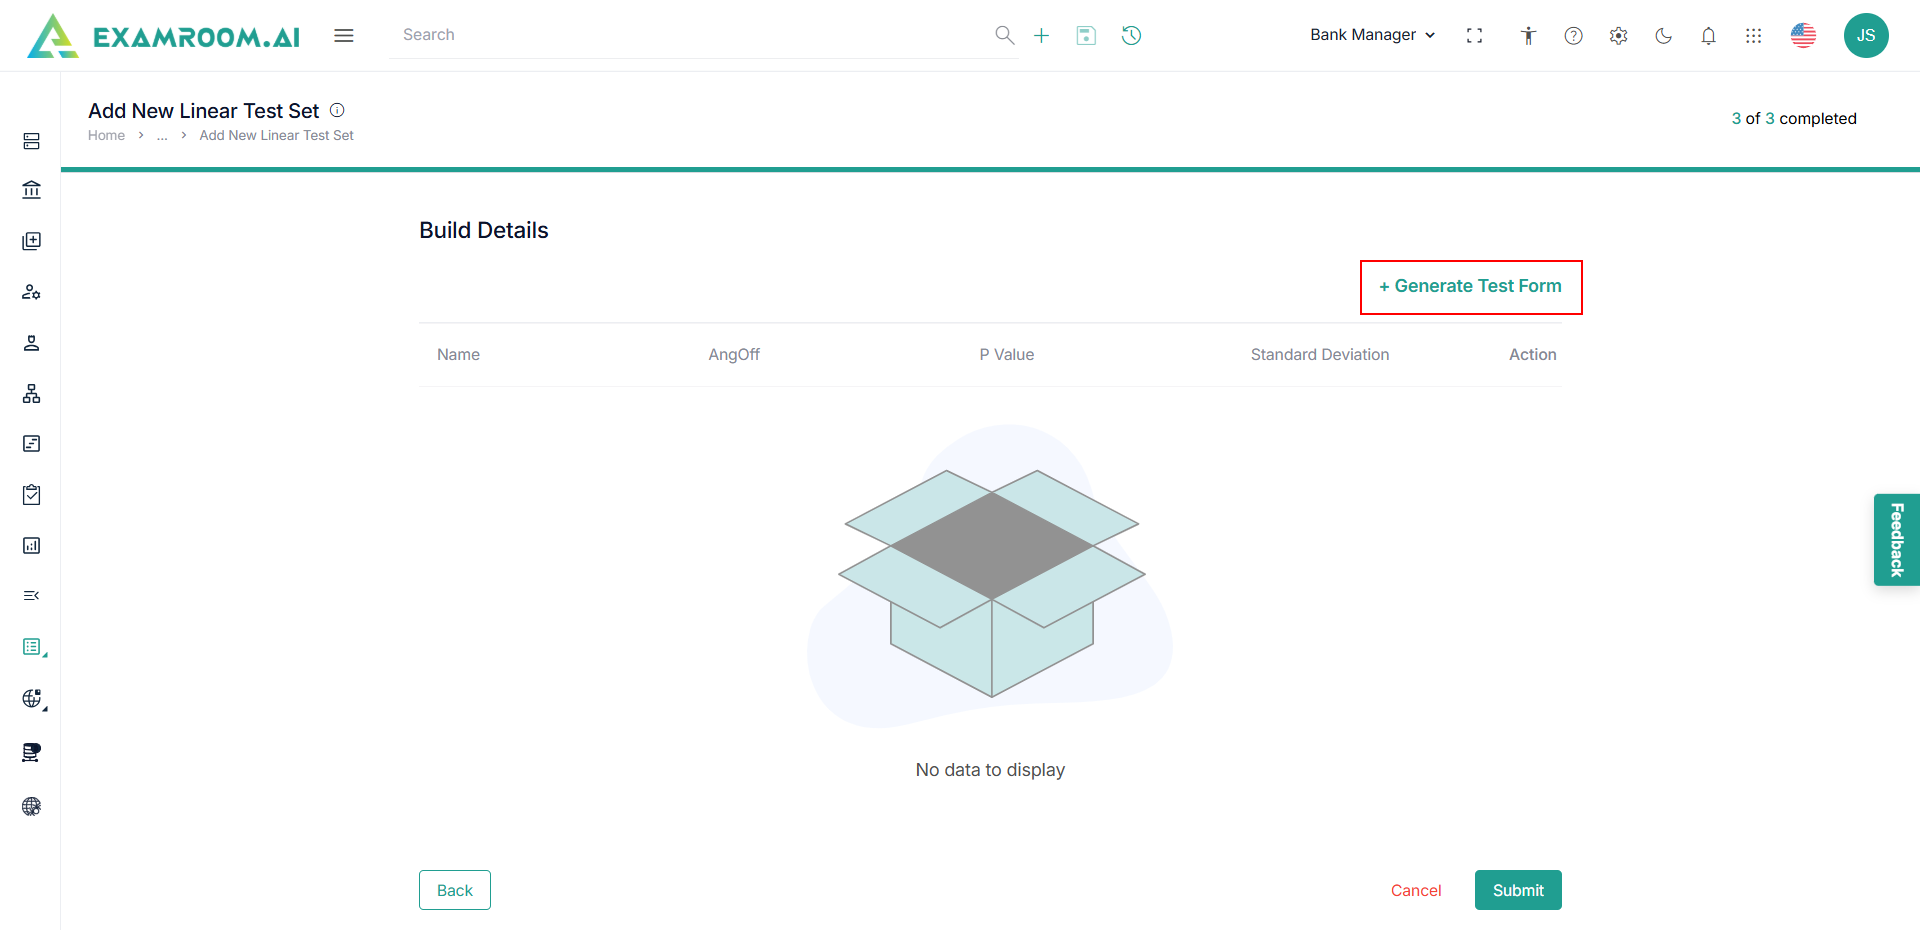Open settings gear icon
This screenshot has height=930, width=1920.
[1618, 36]
